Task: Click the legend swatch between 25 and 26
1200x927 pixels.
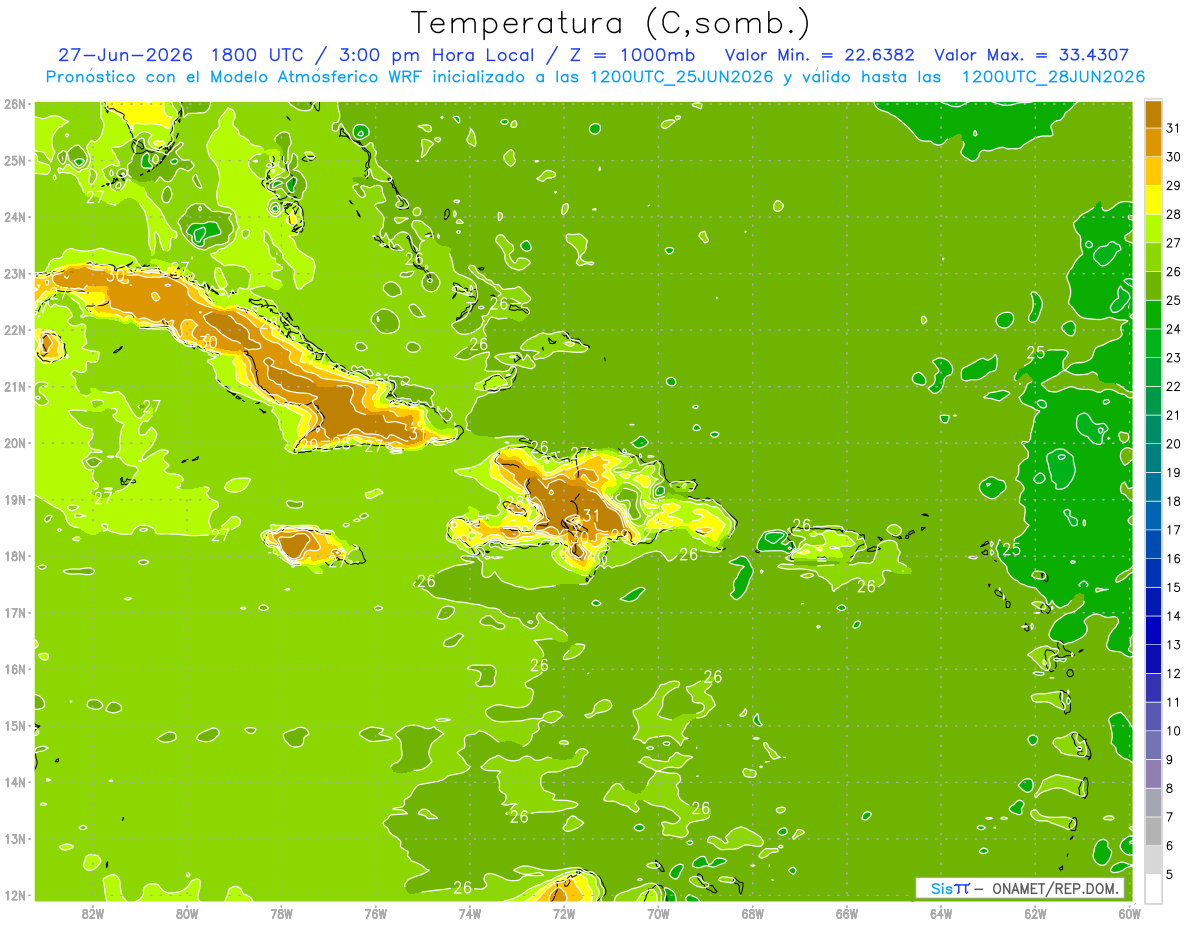Action: 1153,286
